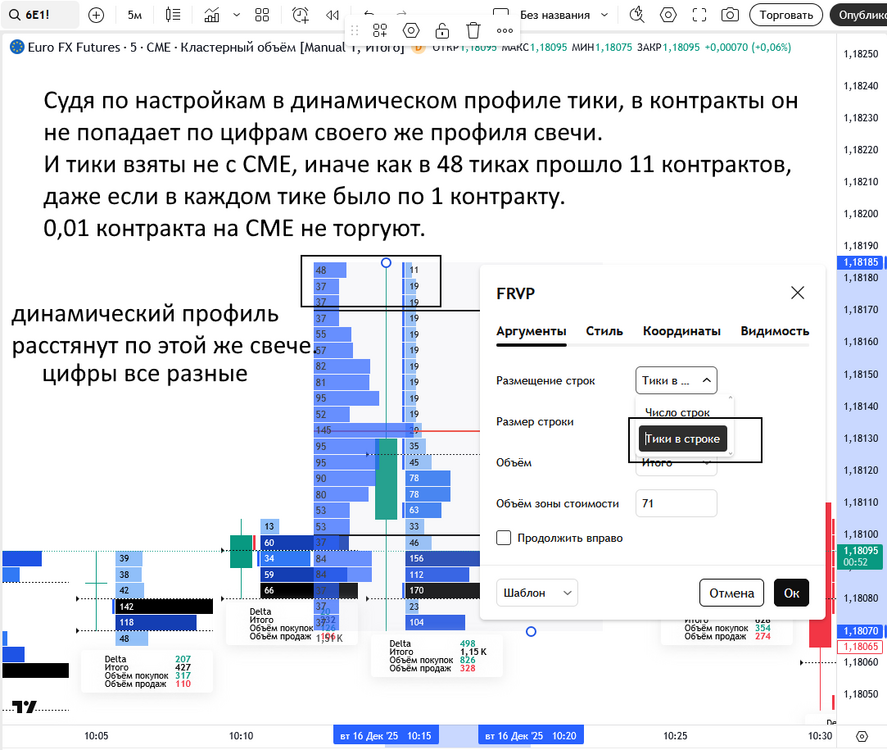Enable the Продолжить вправо checkbox
Viewport: 887px width, 750px height.
503,538
